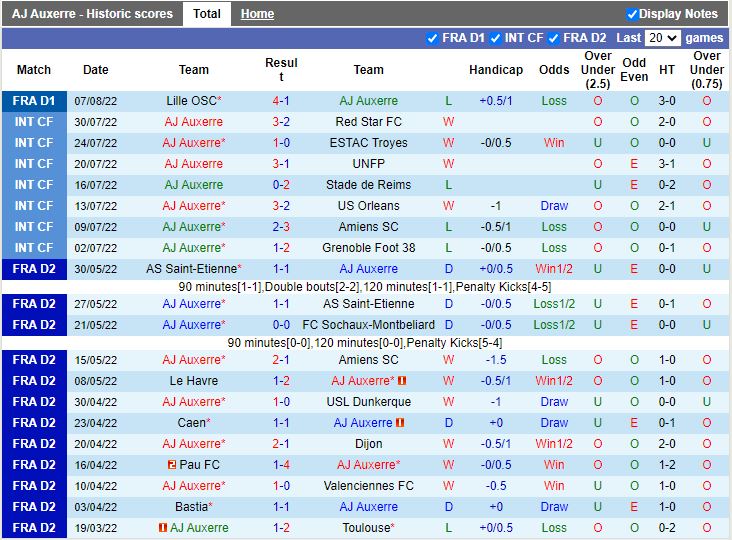The width and height of the screenshot is (732, 540).
Task: Click the 2-3 result against Amiens SC
Action: click(281, 227)
